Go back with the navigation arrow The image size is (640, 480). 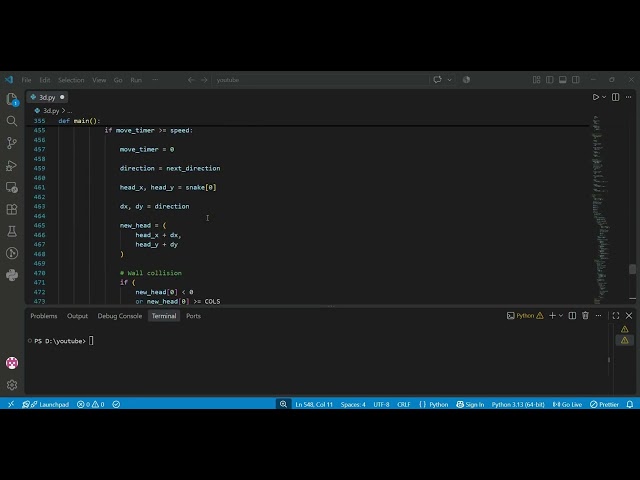[x=191, y=80]
